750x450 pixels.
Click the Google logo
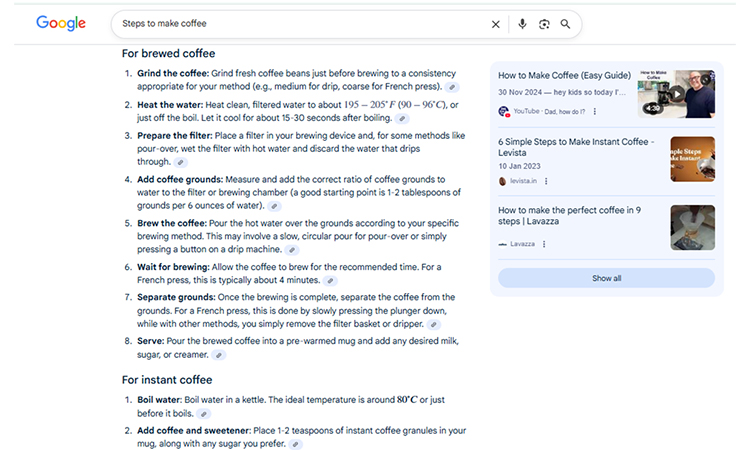[61, 23]
